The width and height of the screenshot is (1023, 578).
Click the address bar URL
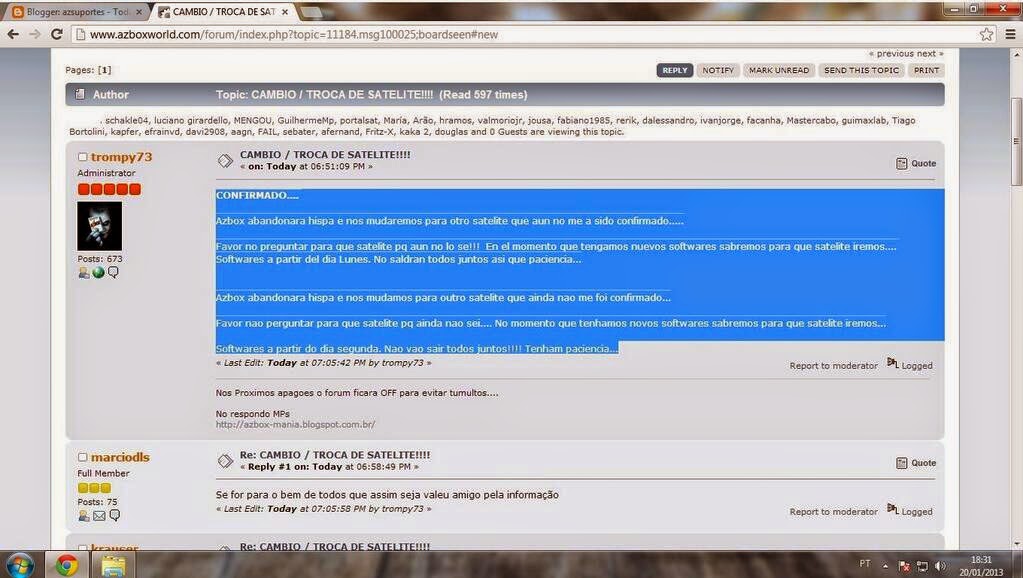click(x=294, y=34)
